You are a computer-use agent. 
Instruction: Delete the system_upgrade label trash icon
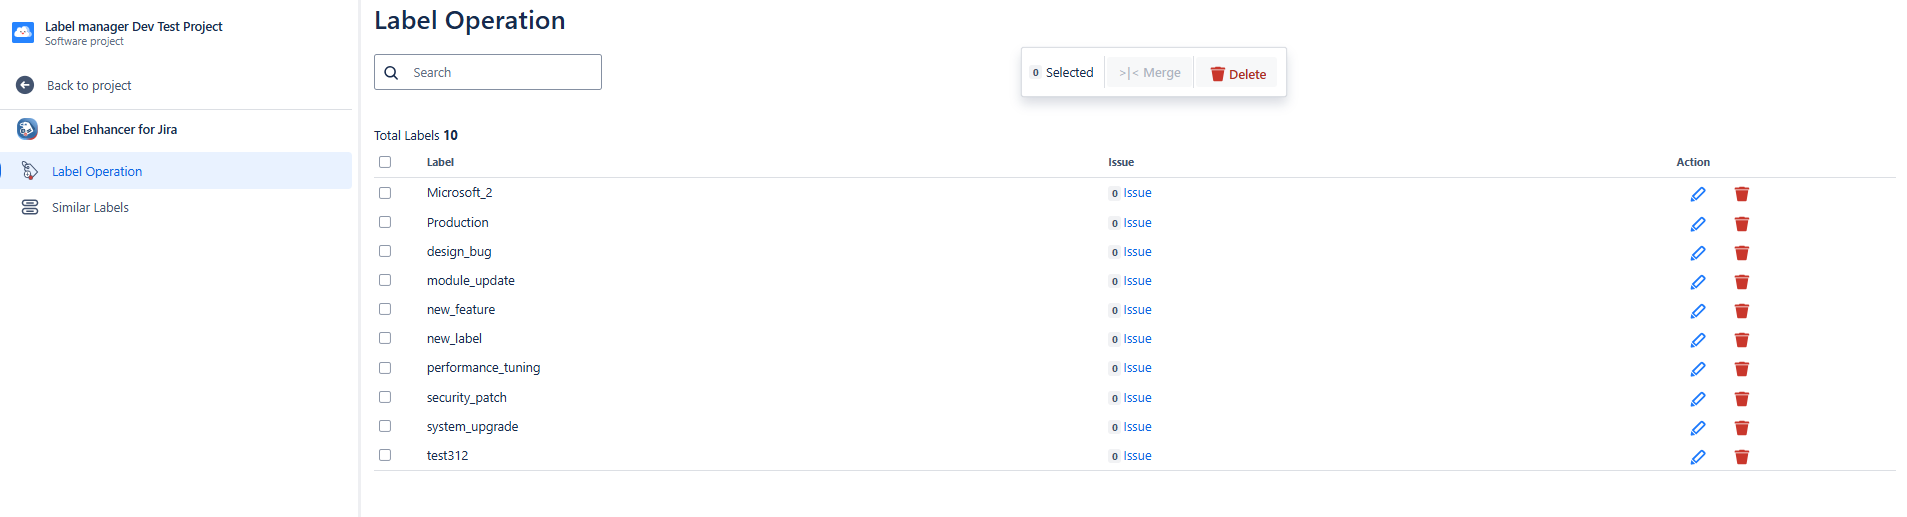tap(1742, 428)
